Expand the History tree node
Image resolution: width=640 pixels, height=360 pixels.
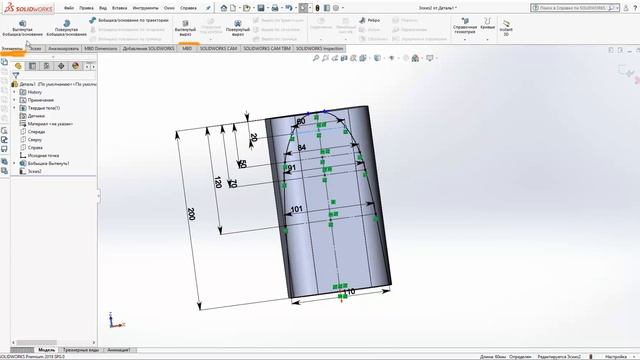point(14,92)
